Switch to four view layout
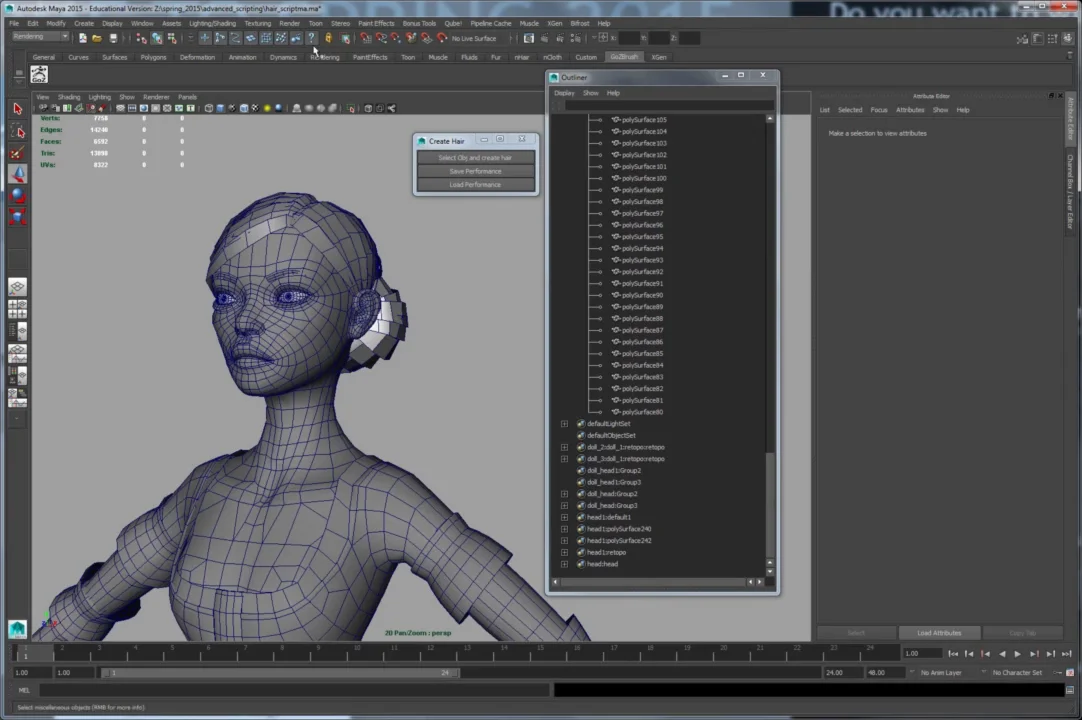Viewport: 1082px width, 720px height. point(17,309)
